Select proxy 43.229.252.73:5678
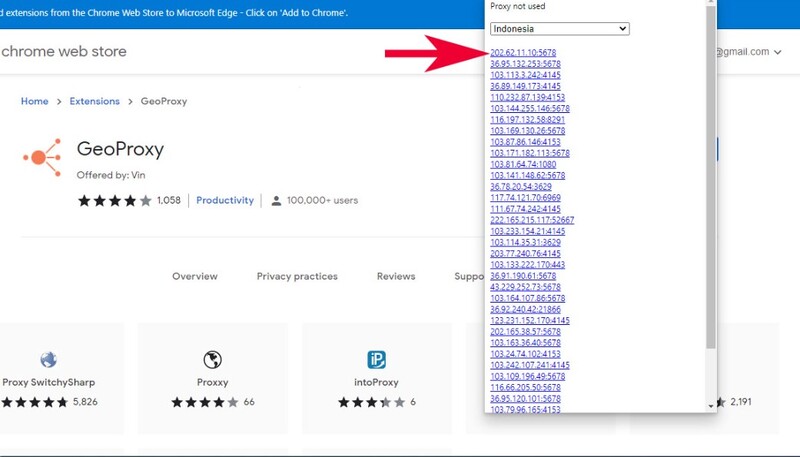Viewport: 800px width, 457px height. tap(525, 287)
